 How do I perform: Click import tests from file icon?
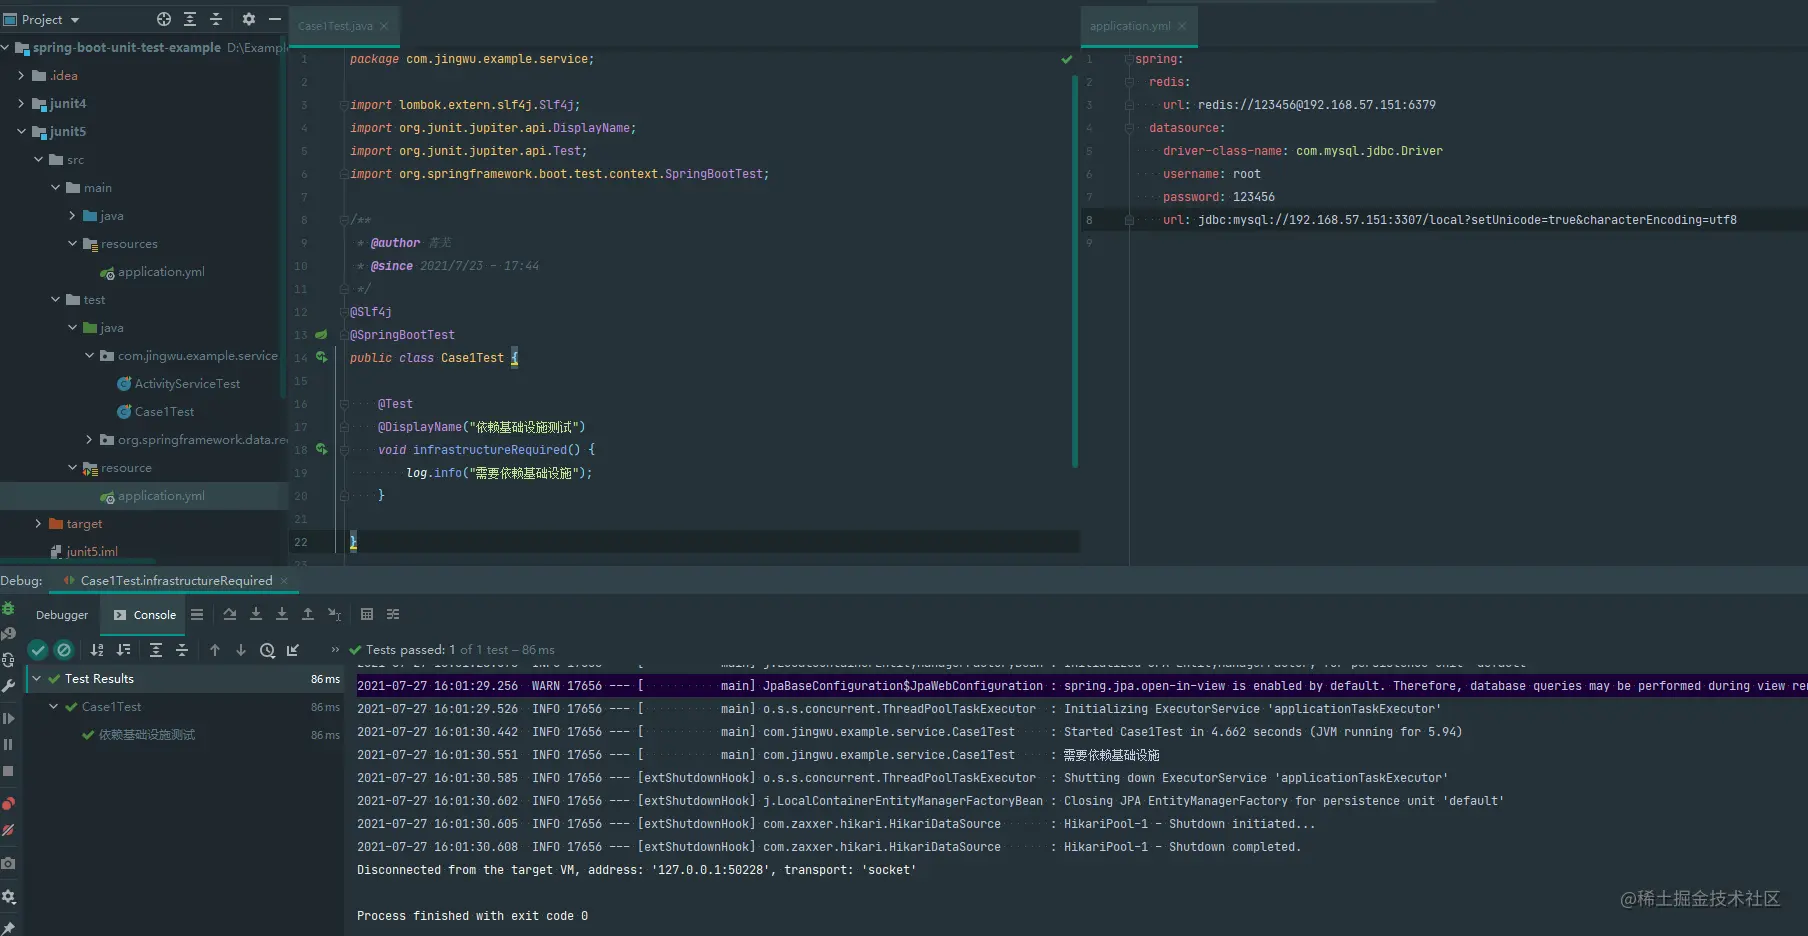click(x=293, y=650)
